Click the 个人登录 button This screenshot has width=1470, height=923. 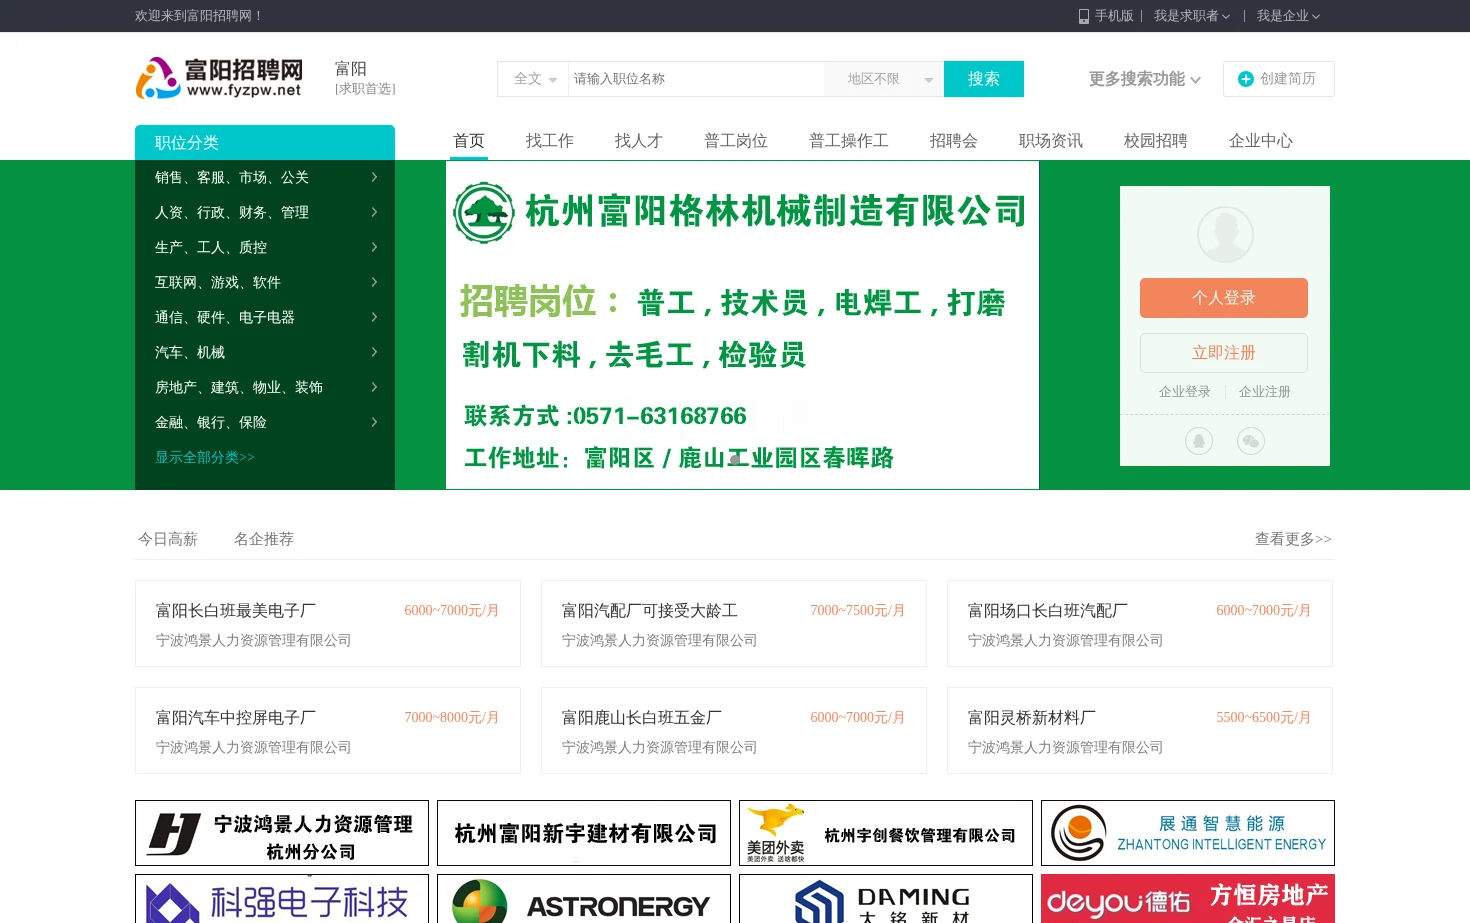pos(1224,298)
